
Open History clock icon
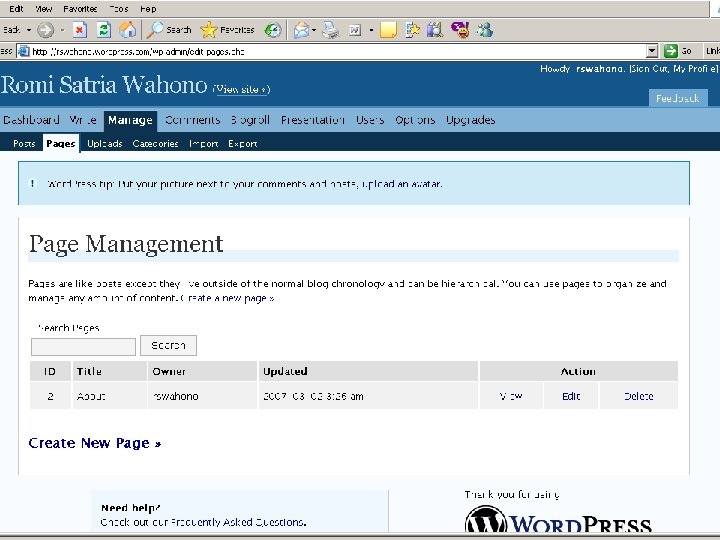coord(273,30)
